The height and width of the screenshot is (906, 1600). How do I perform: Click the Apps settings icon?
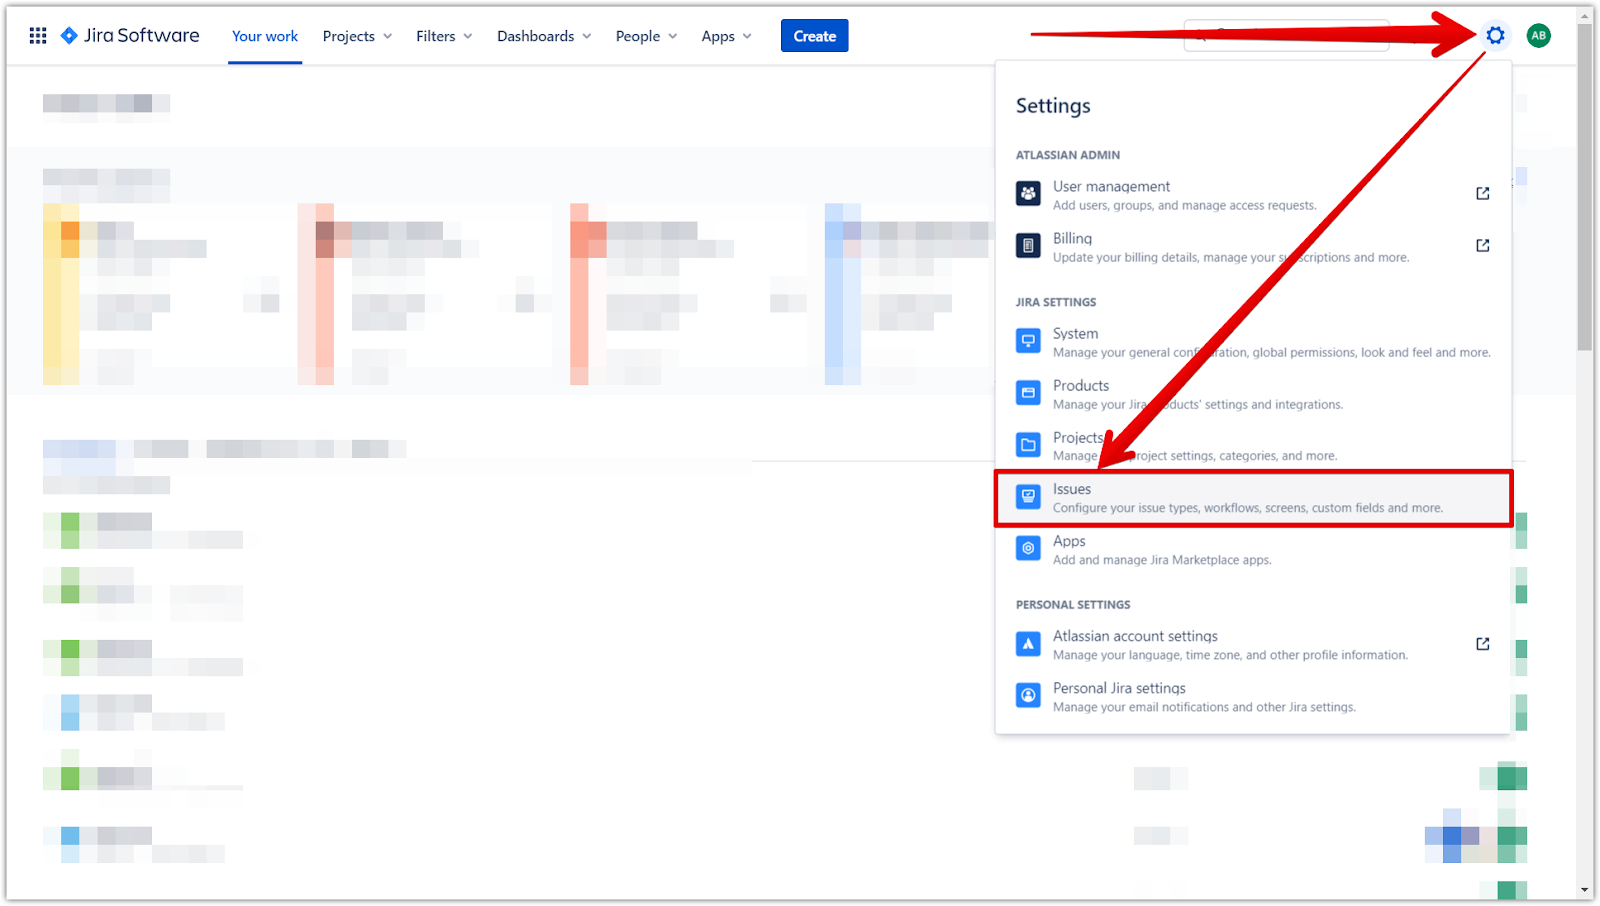pos(1028,549)
